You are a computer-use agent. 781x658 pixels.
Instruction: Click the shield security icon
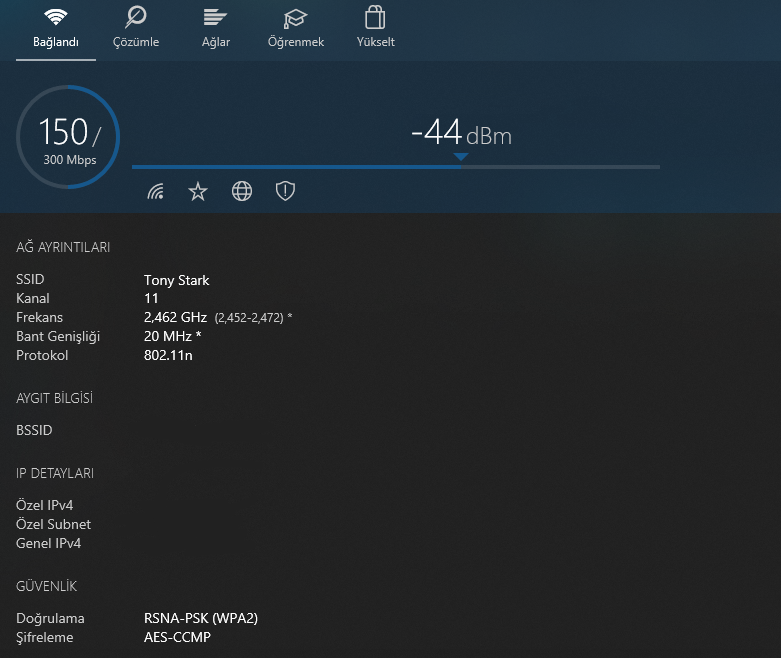click(x=285, y=191)
